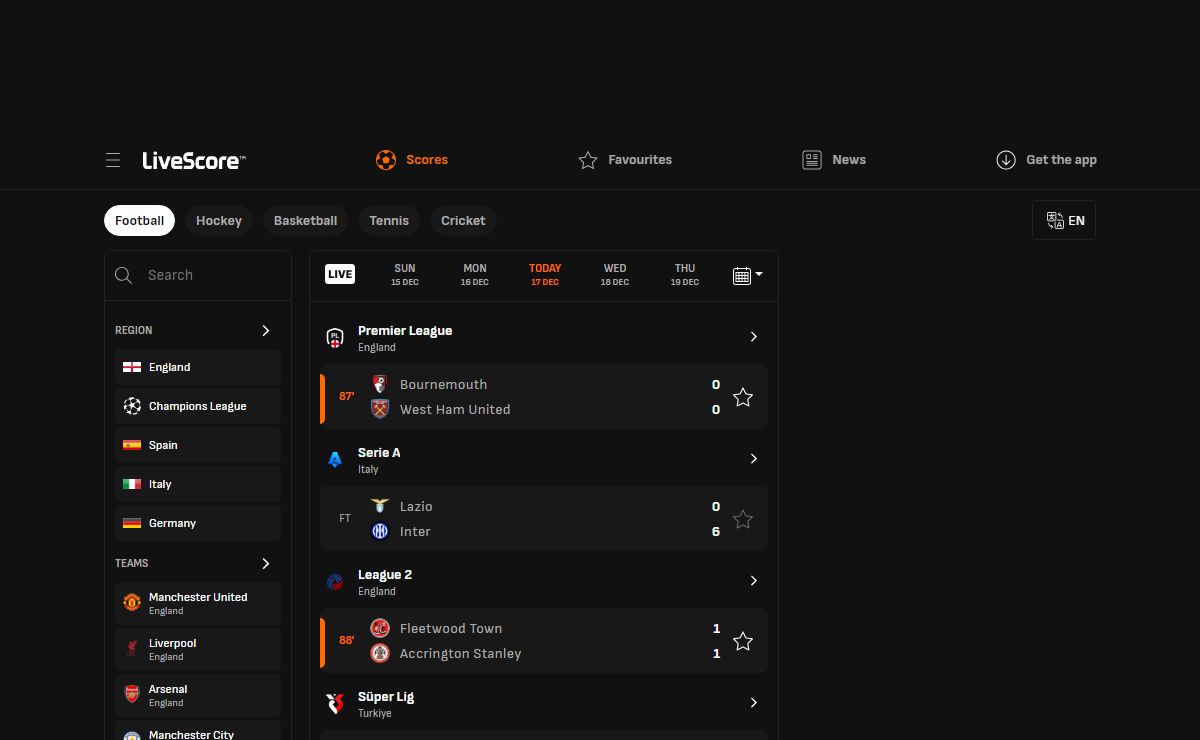
Task: Click the Süper Lig chevron arrow
Action: tap(754, 703)
